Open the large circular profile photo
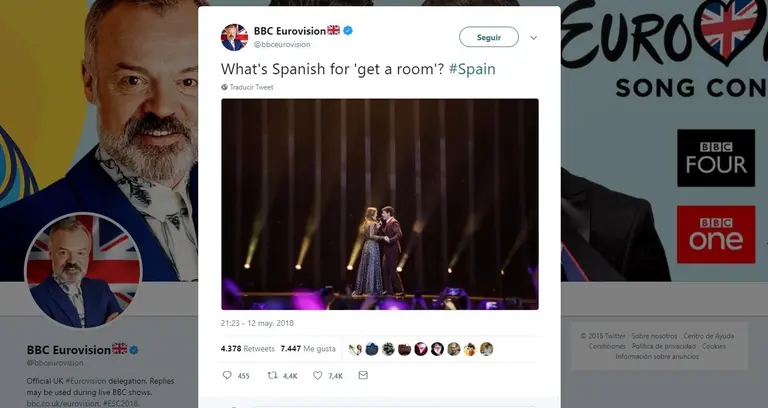 coord(83,271)
